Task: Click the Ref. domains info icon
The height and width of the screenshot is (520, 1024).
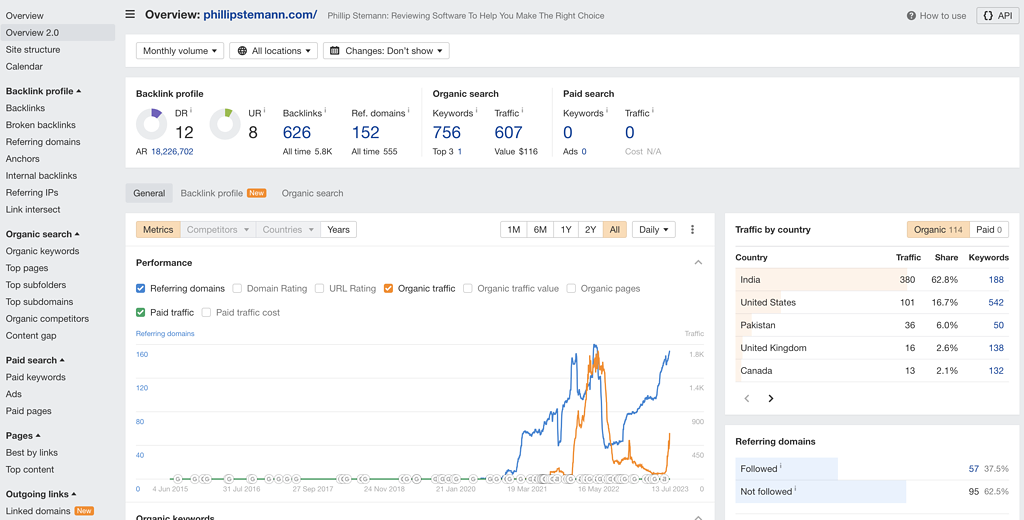Action: click(409, 110)
